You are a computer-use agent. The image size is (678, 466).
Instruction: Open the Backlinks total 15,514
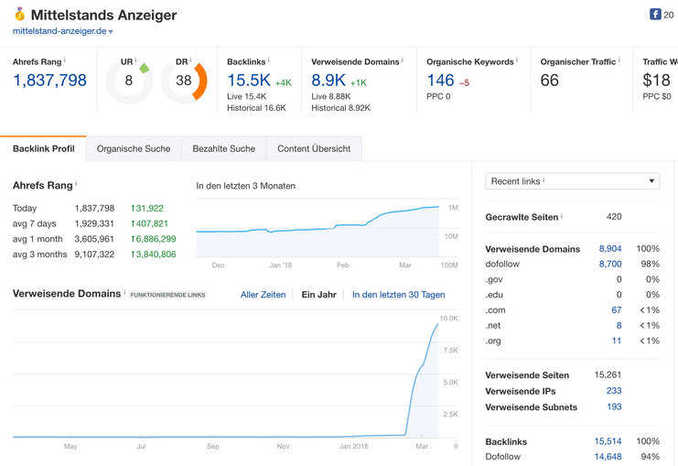tap(608, 441)
